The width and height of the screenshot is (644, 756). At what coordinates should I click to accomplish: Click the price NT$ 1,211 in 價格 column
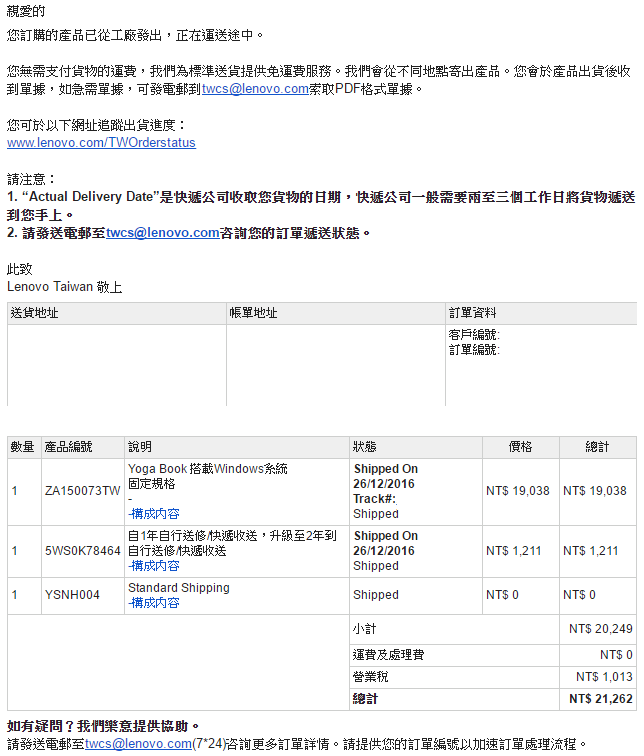pos(513,551)
